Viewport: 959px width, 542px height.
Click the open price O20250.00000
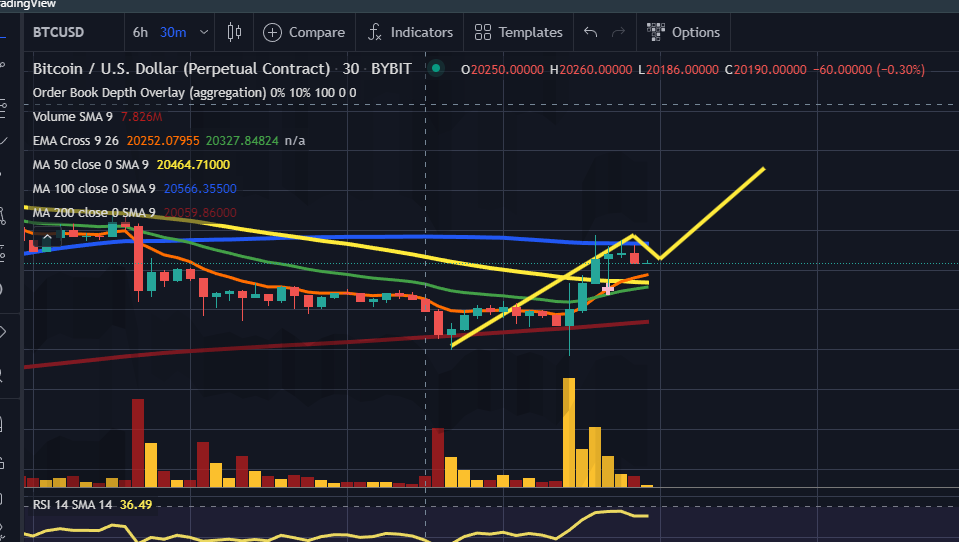point(502,70)
